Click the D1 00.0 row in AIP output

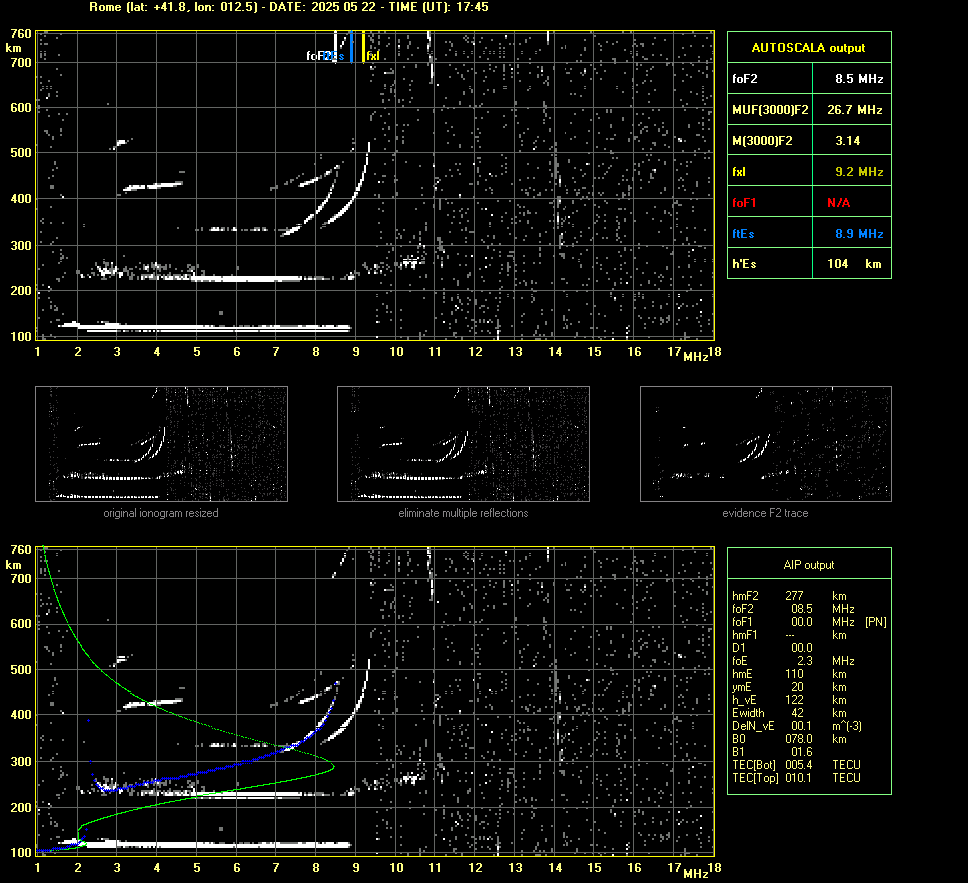pos(772,648)
